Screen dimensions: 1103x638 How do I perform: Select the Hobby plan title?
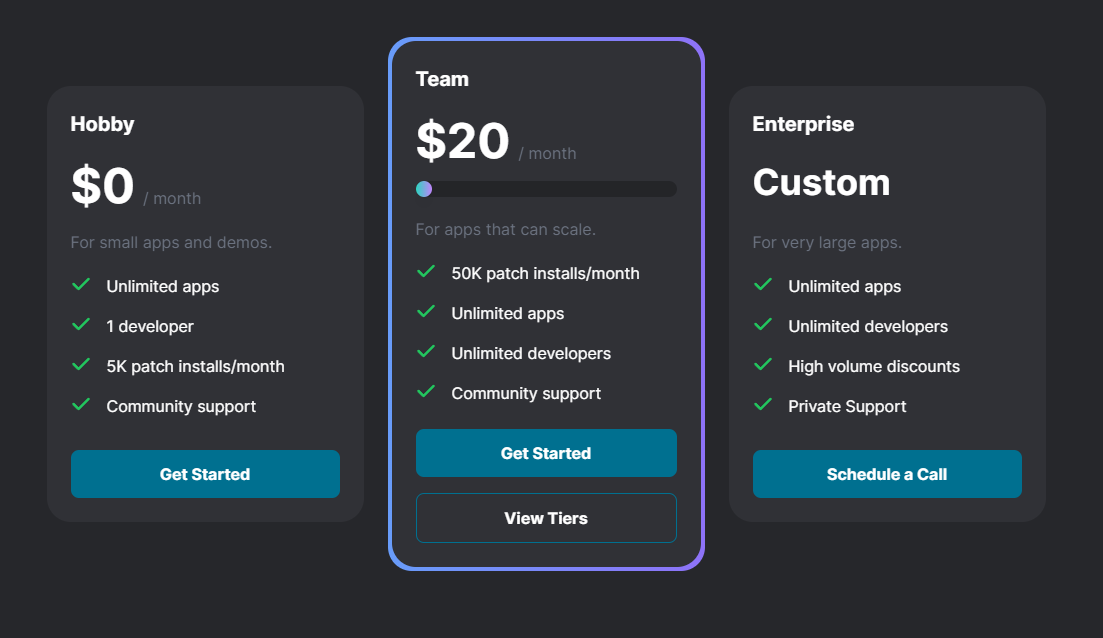(x=102, y=124)
